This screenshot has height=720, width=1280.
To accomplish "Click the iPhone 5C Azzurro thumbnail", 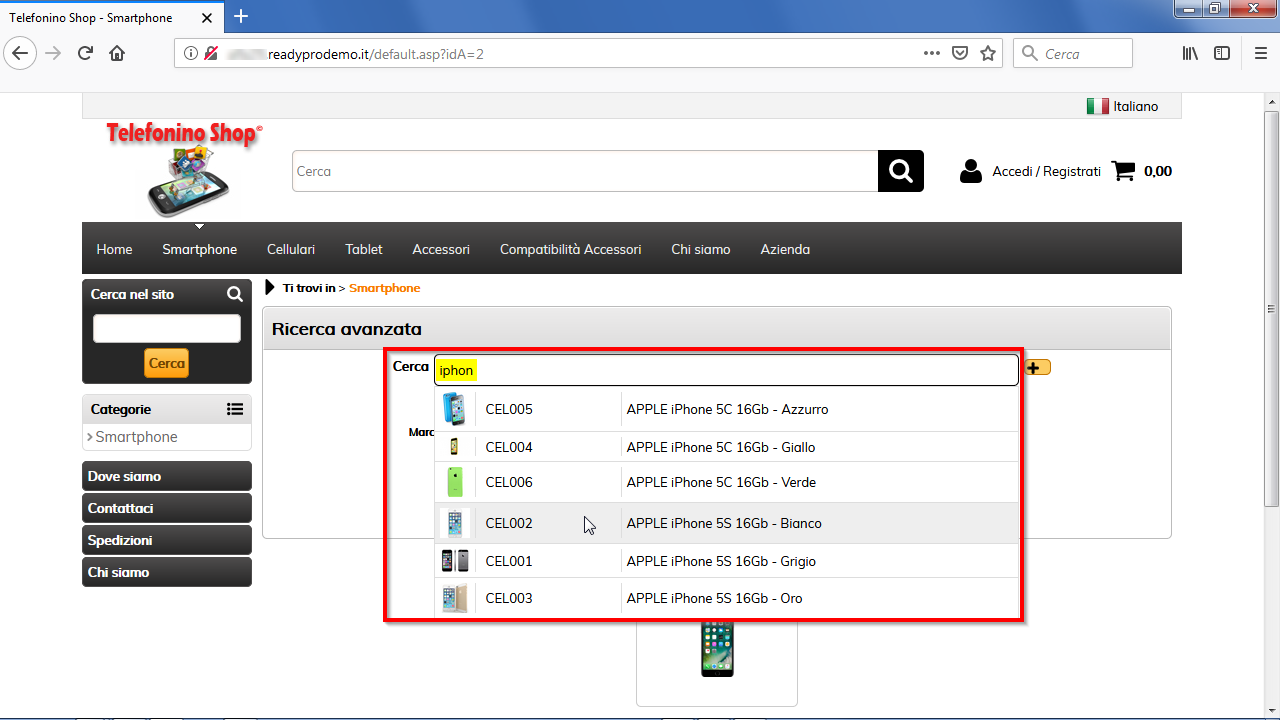I will [x=455, y=409].
